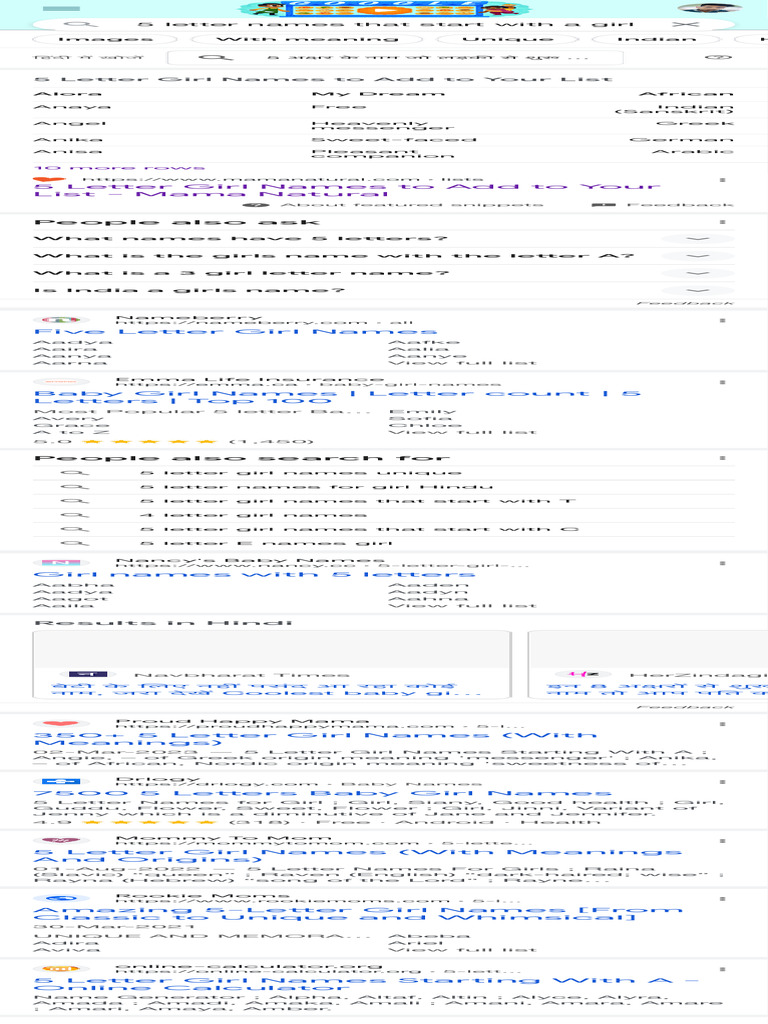Click View full list in Rookie Moms result
This screenshot has width=768, height=1024.
click(462, 949)
